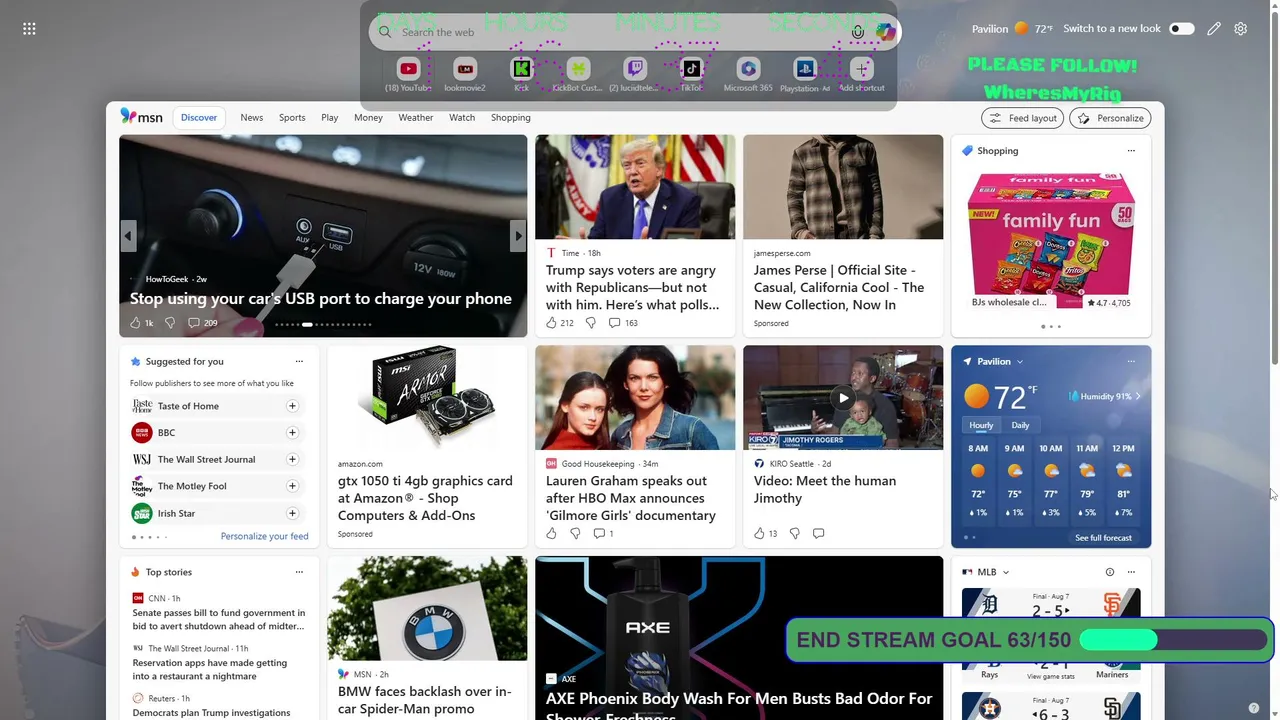
Task: Switch weather view to Daily
Action: 1020,425
